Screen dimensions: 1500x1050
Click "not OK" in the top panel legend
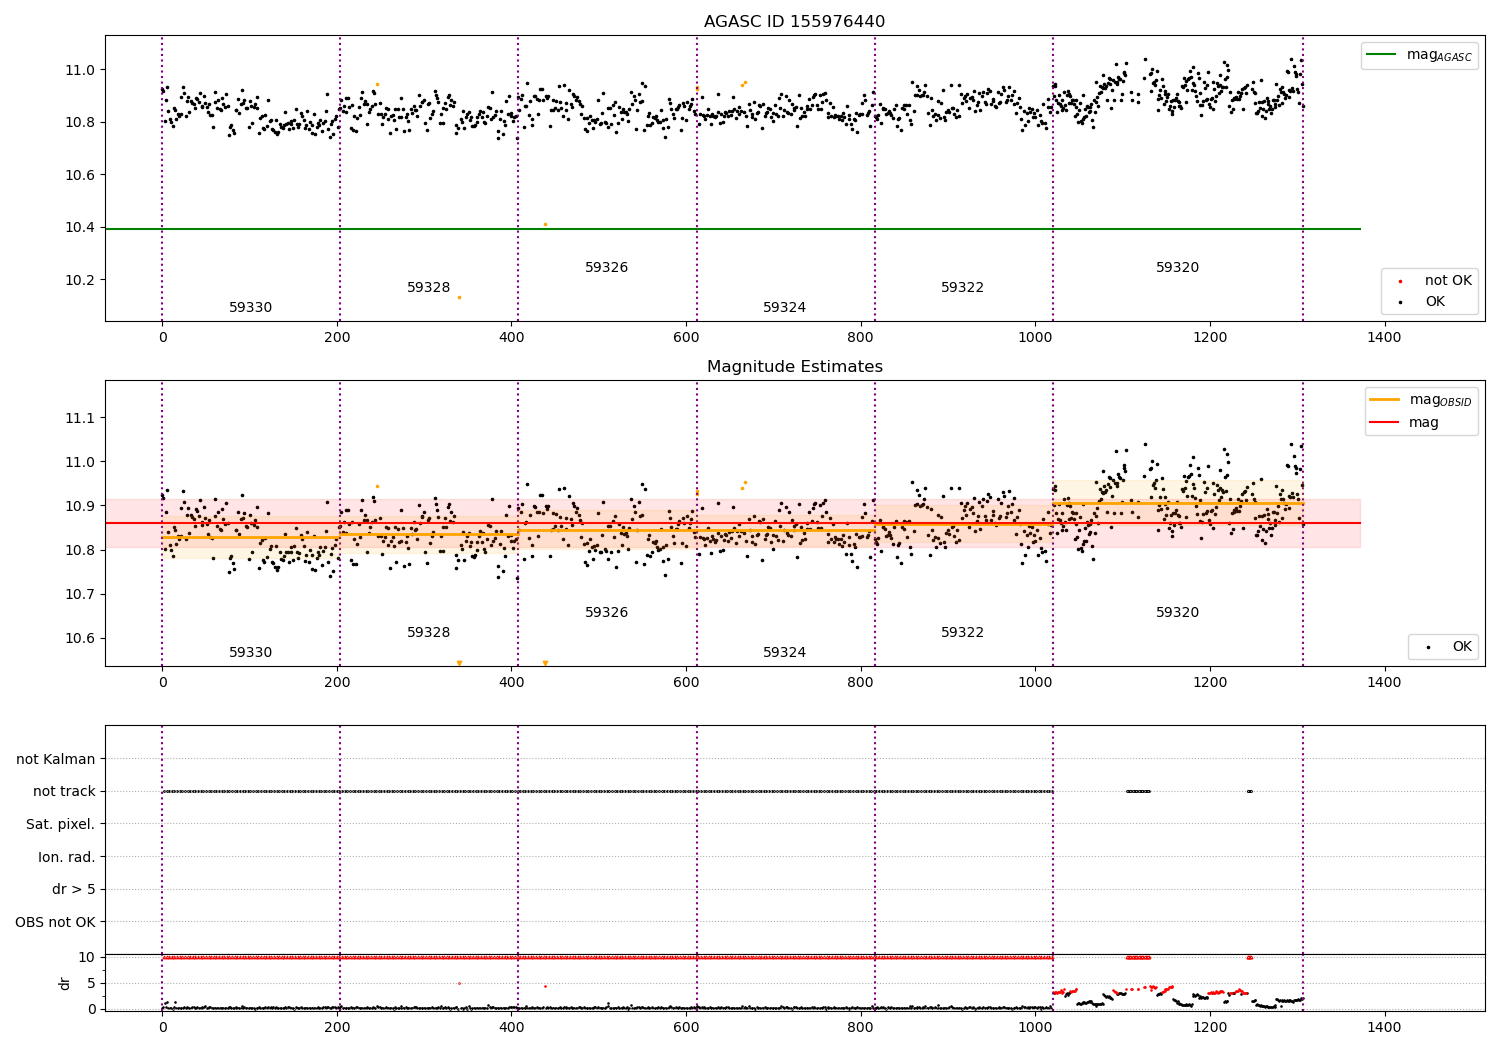point(1448,281)
